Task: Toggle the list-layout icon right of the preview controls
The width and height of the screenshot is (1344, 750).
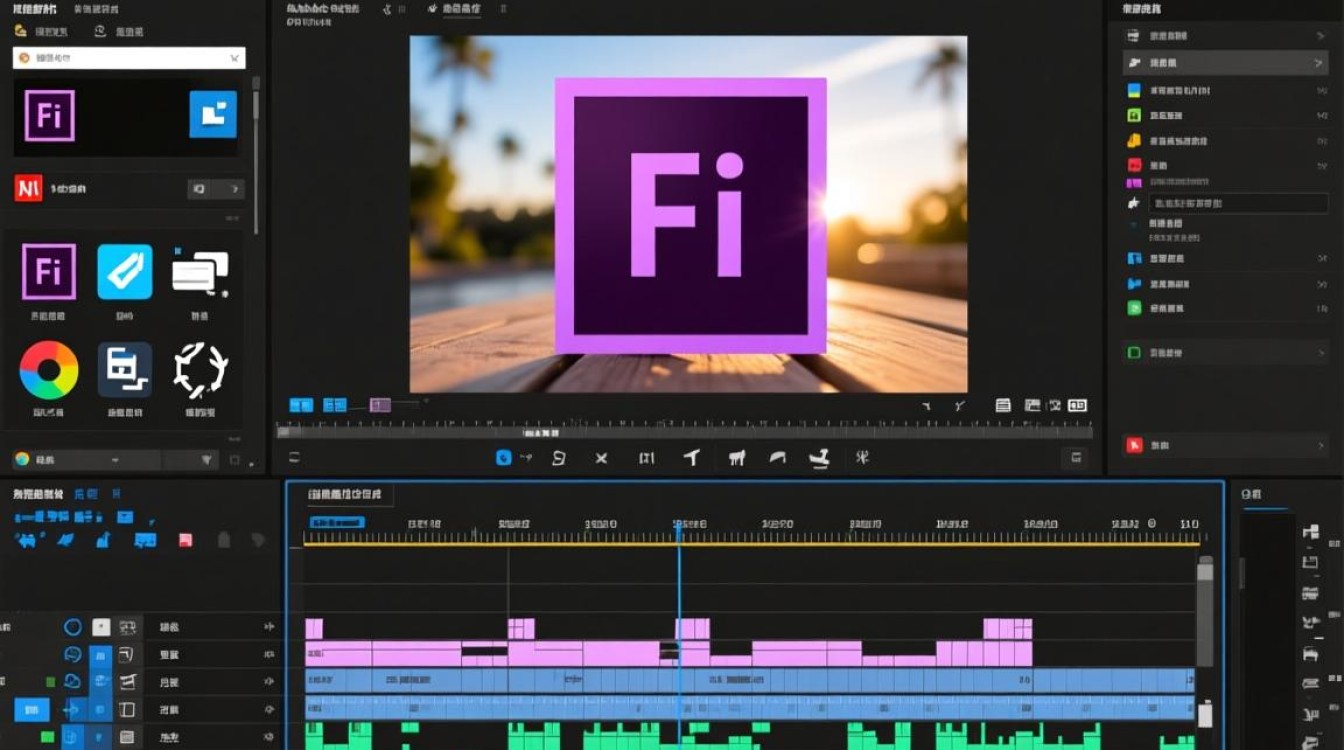Action: pyautogui.click(x=1003, y=405)
